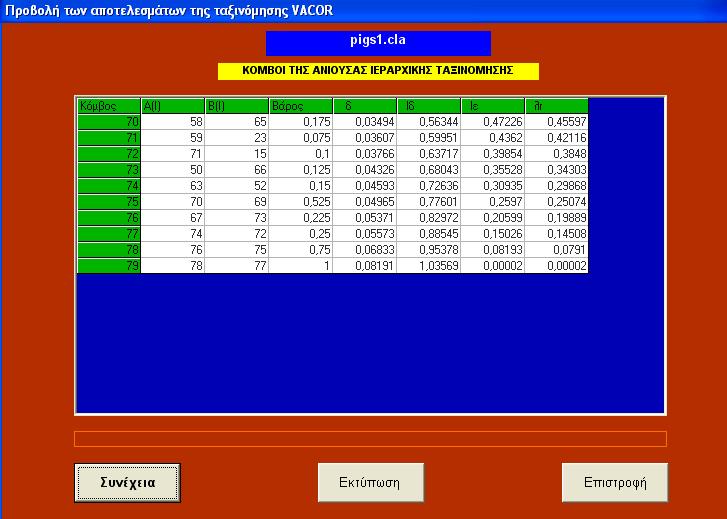Click the Ιδ value 0,72636

point(428,186)
